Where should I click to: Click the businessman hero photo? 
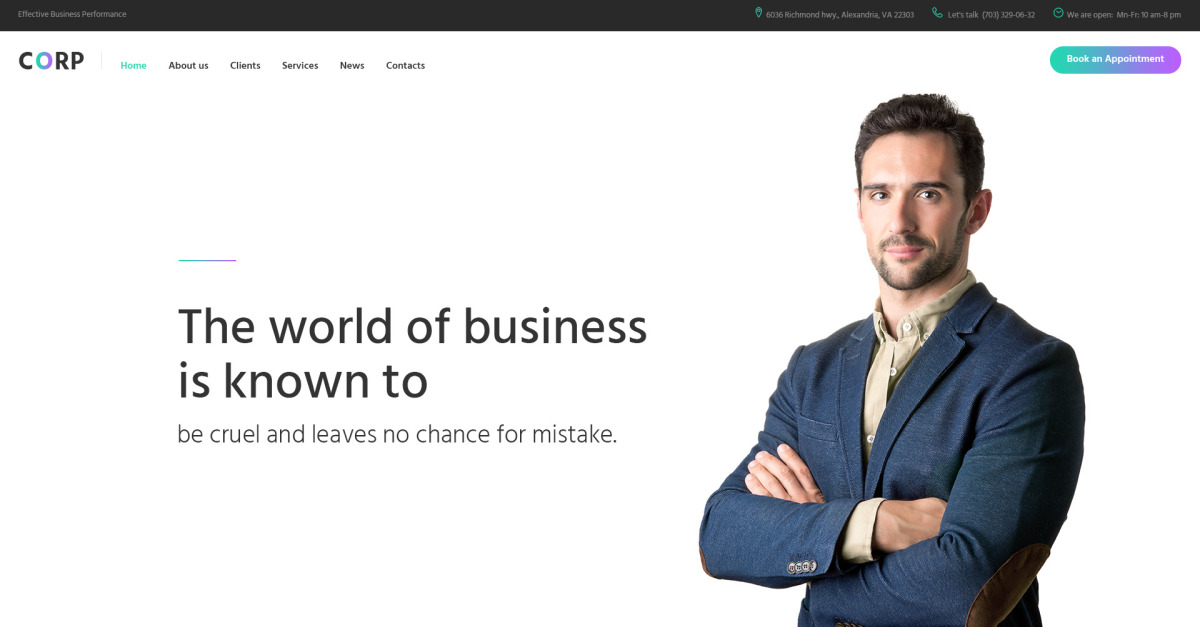pyautogui.click(x=892, y=360)
